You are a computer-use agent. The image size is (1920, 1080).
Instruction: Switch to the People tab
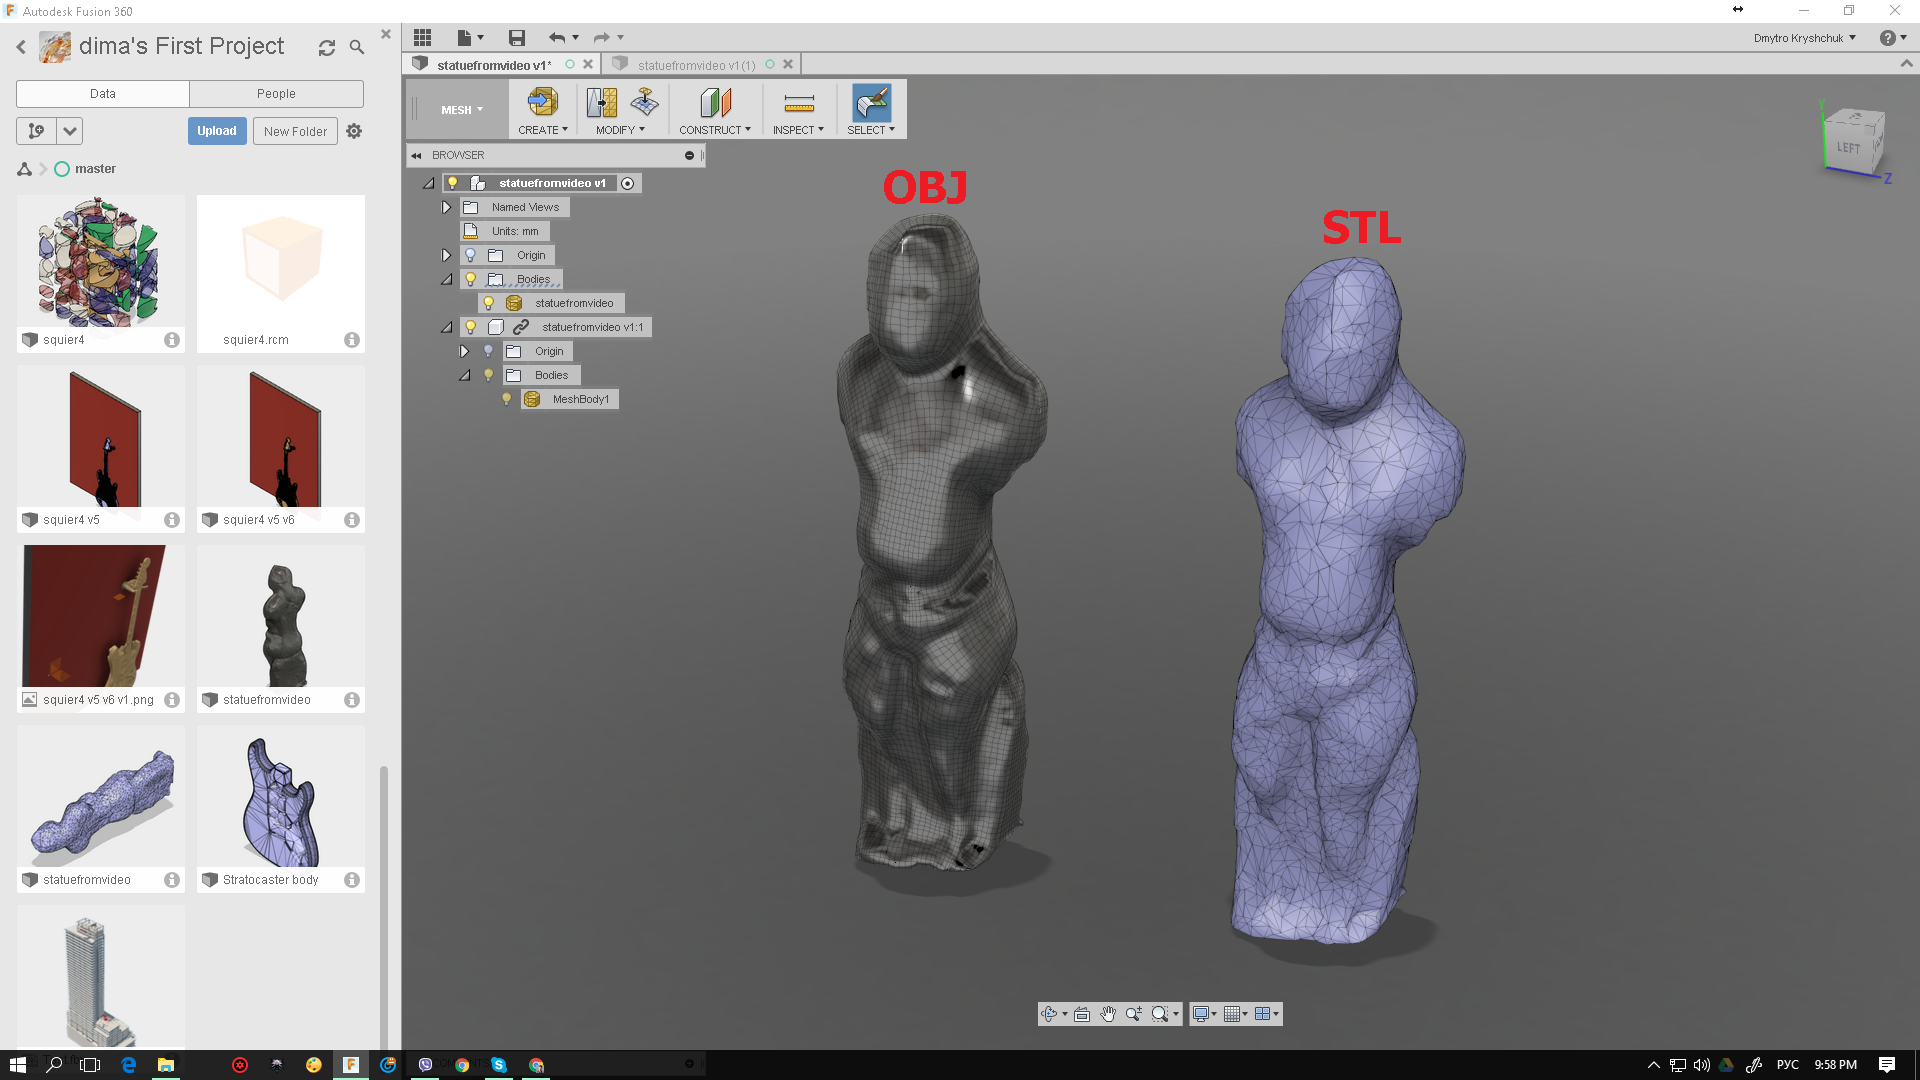[276, 94]
